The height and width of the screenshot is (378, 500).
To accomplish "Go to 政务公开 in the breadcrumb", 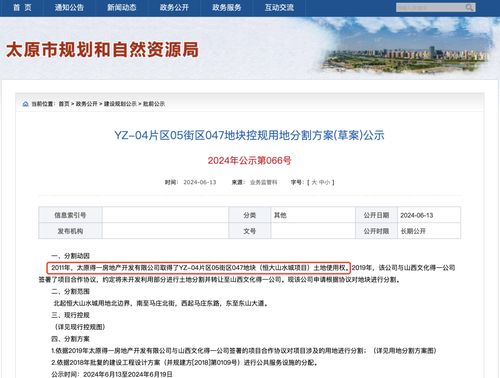I will [x=86, y=104].
